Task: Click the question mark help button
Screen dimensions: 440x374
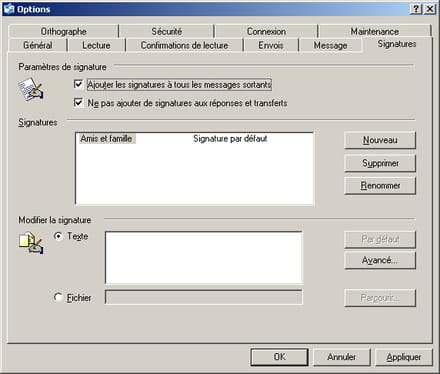Action: click(x=416, y=9)
